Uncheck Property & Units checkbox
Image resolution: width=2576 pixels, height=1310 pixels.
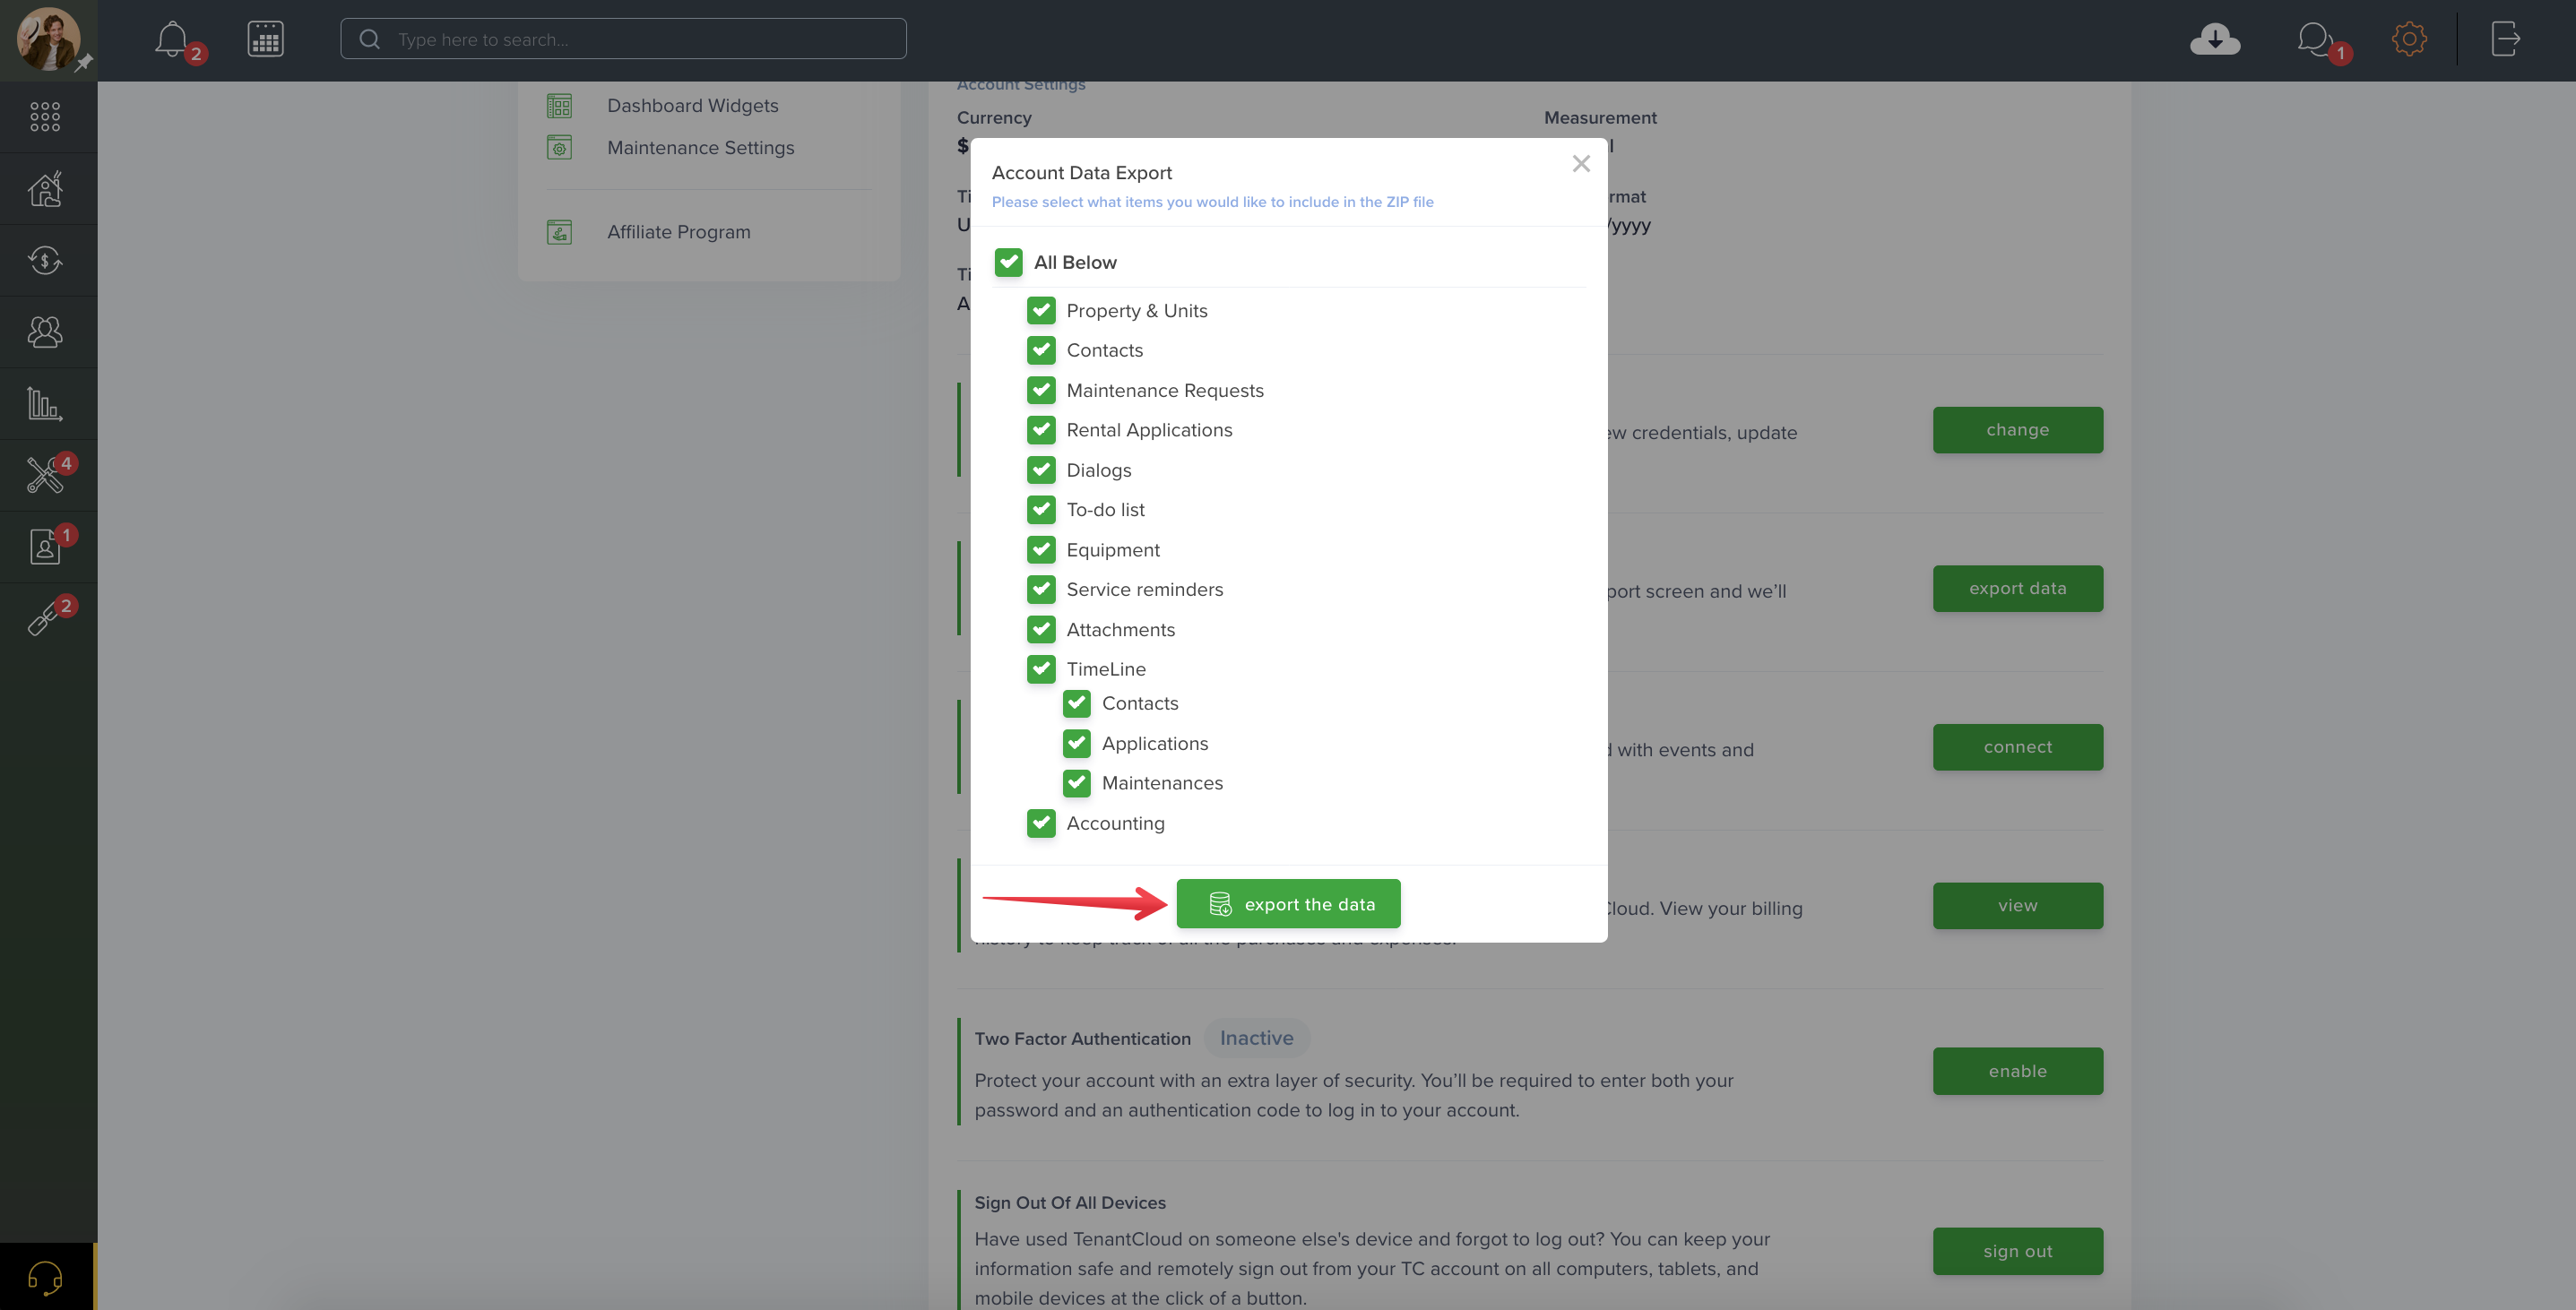1041,311
